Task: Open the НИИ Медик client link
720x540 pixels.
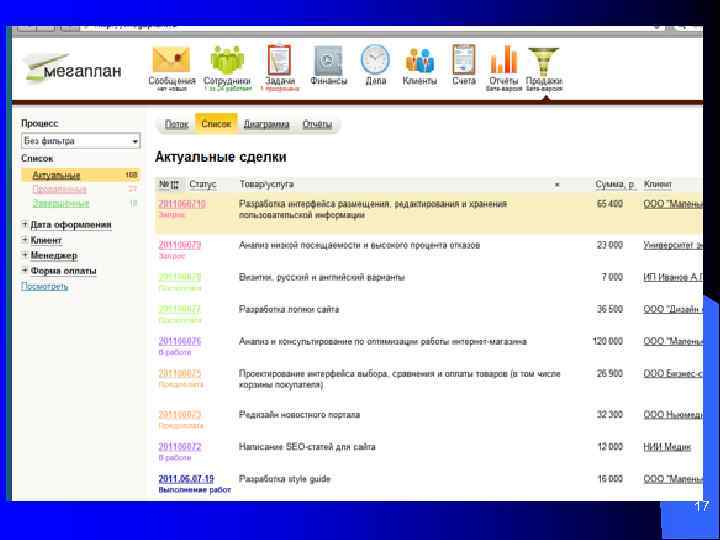Action: click(x=667, y=447)
